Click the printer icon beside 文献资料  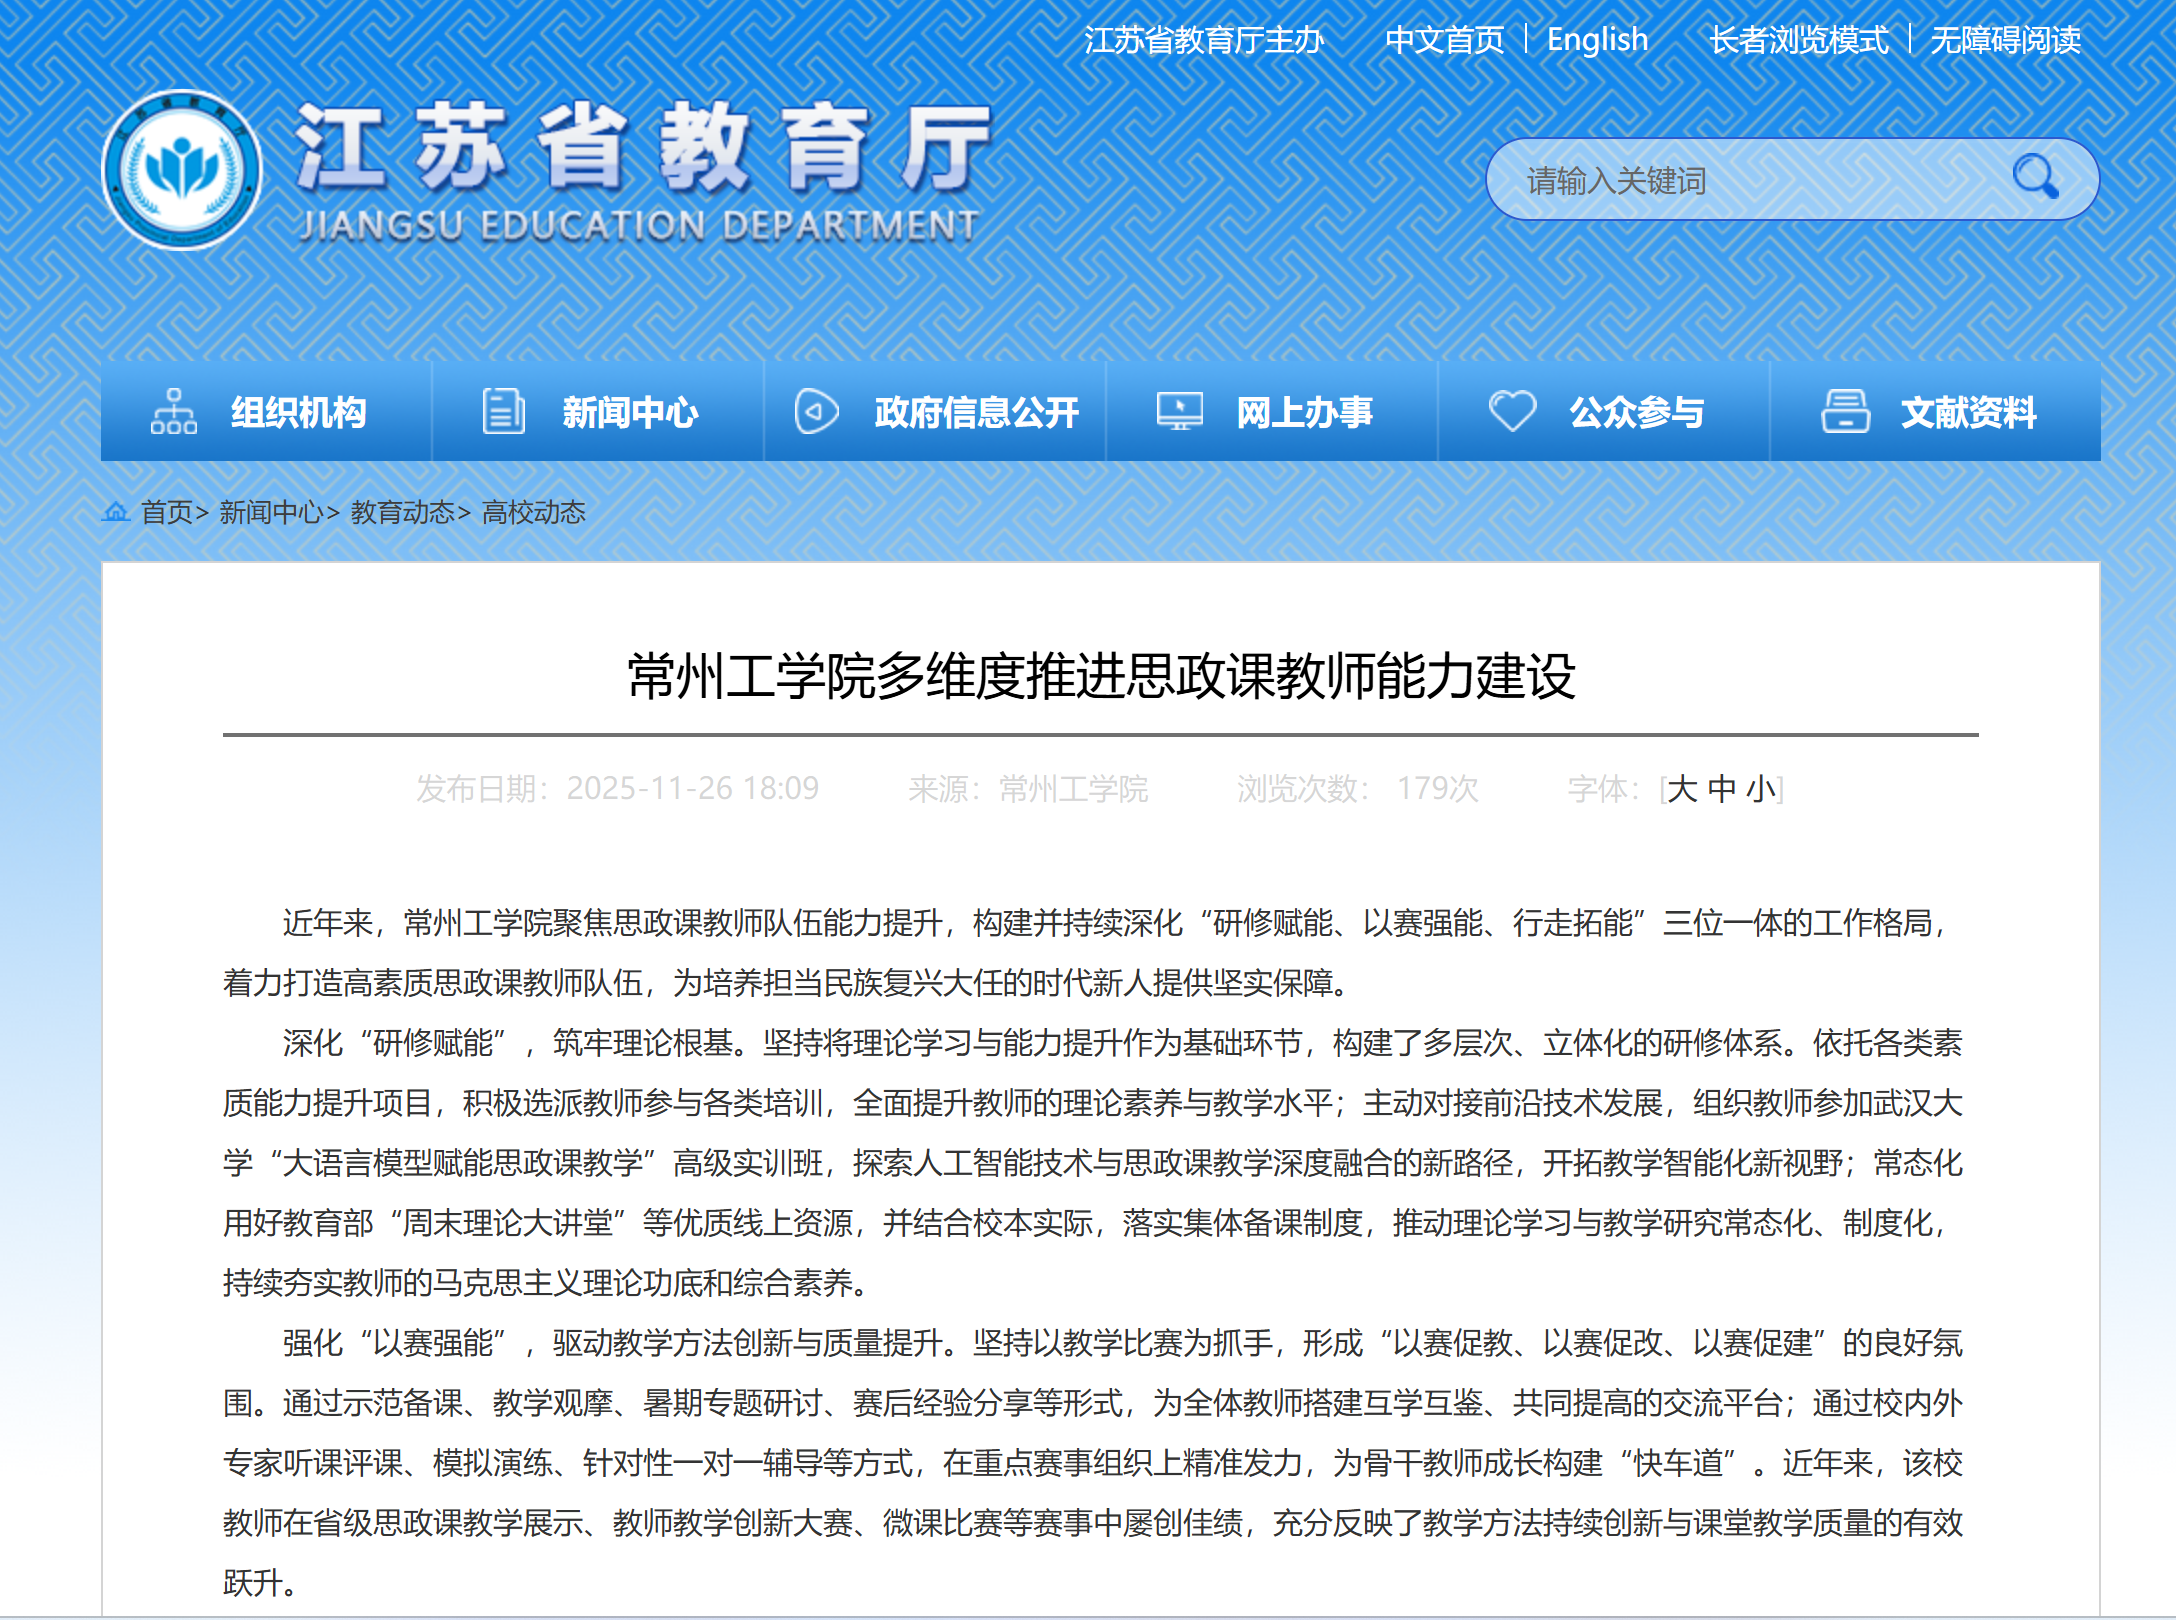pyautogui.click(x=1844, y=411)
